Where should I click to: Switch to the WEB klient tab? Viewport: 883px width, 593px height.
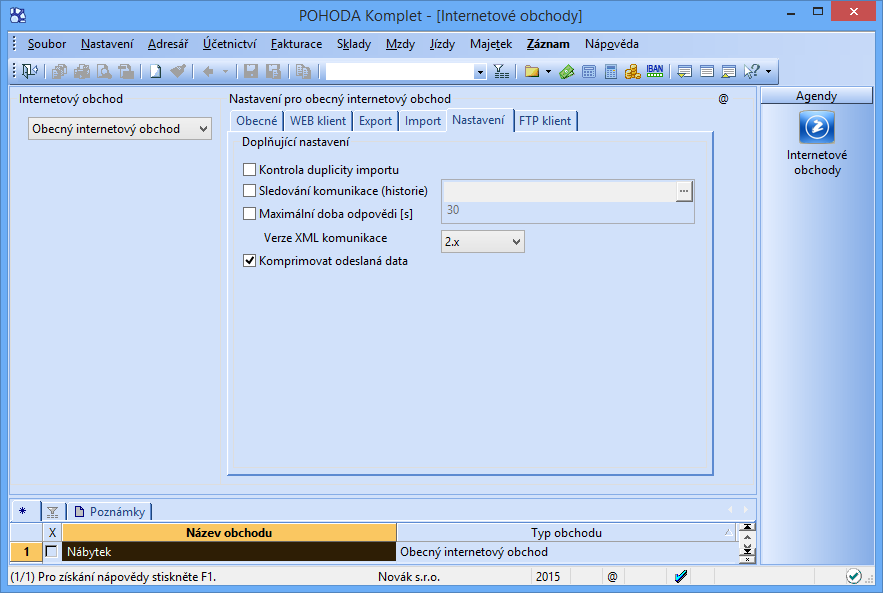[318, 121]
